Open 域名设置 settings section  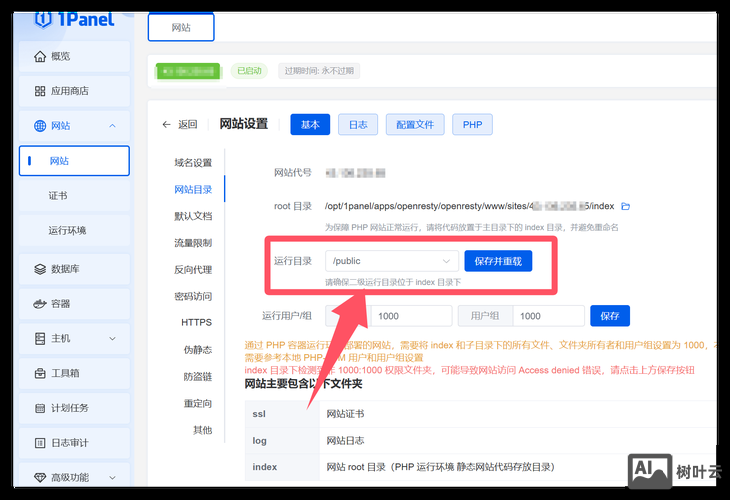tap(193, 162)
